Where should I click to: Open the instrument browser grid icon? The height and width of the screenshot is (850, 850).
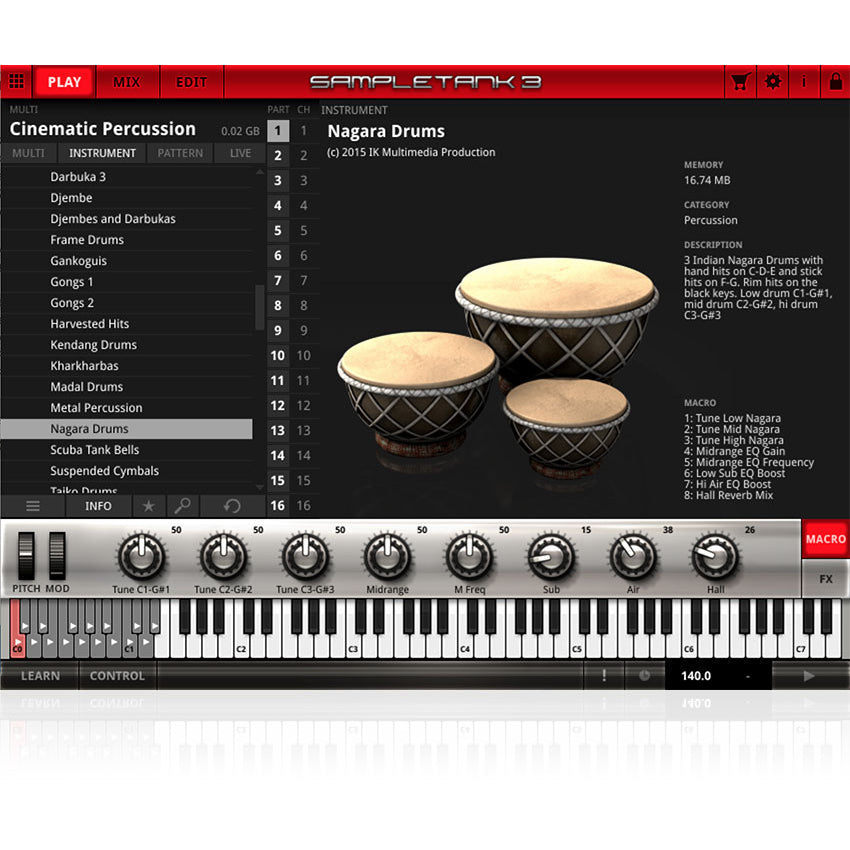point(16,81)
